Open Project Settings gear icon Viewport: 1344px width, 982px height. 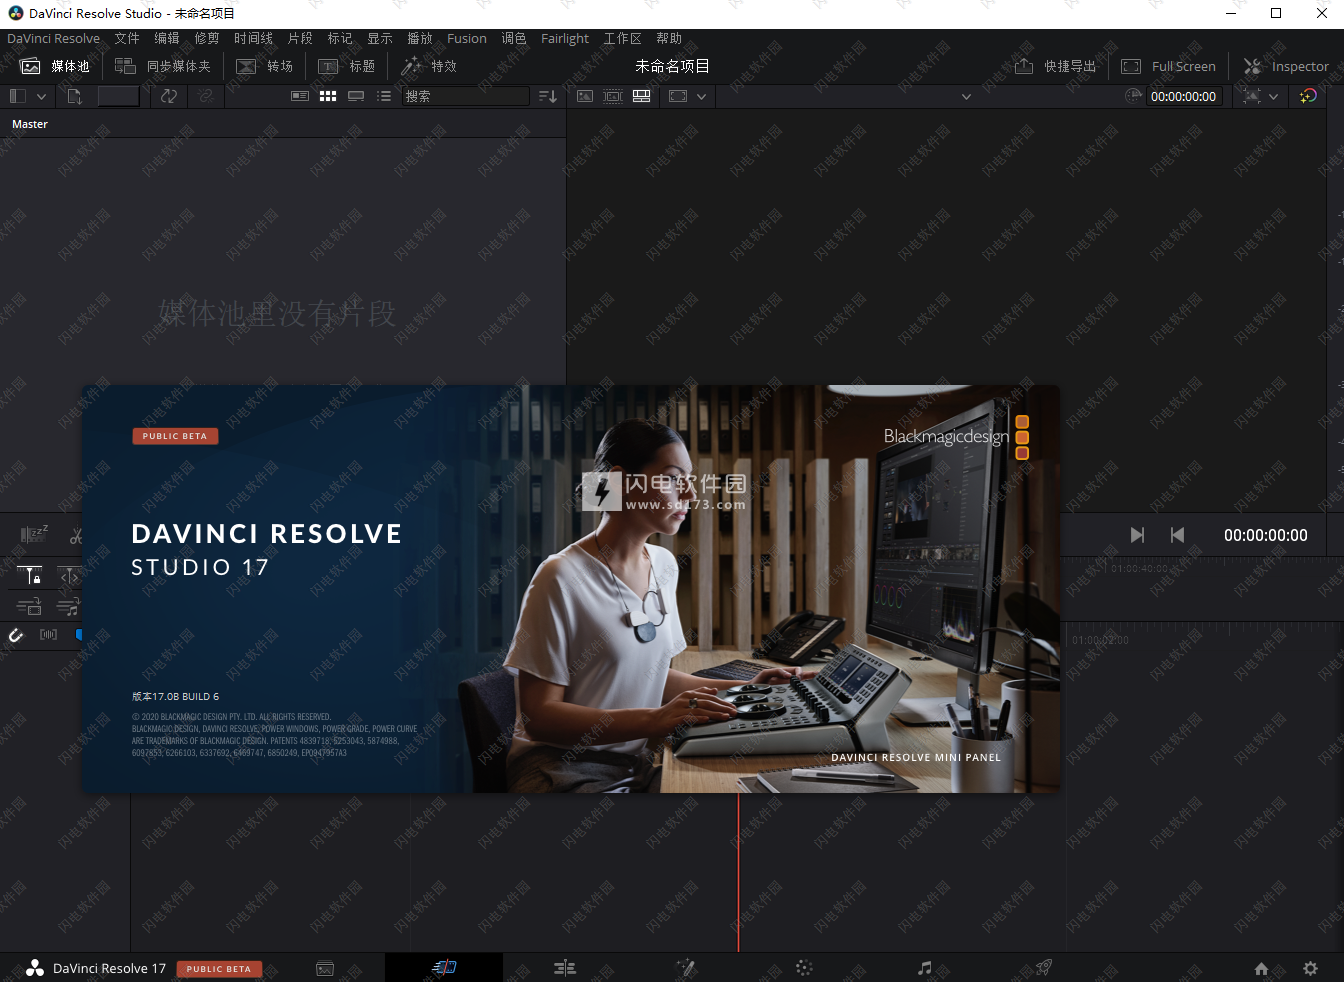coord(1310,968)
